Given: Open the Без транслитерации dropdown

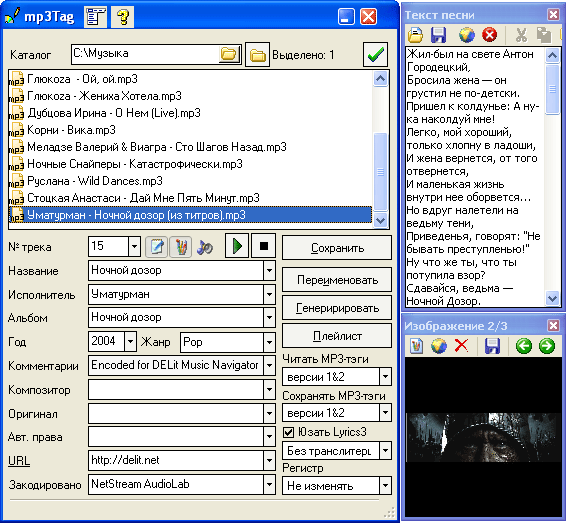Looking at the screenshot, I should [x=386, y=451].
